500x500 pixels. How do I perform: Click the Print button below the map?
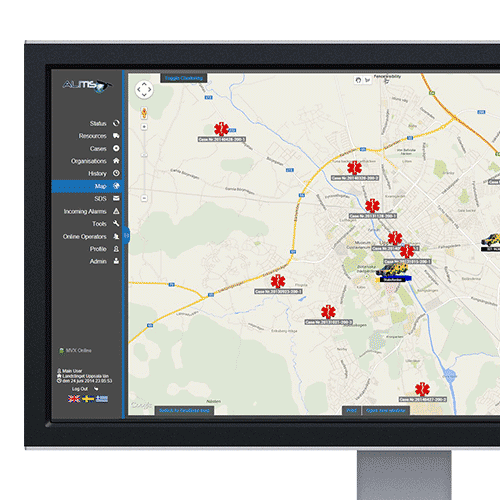point(352,410)
